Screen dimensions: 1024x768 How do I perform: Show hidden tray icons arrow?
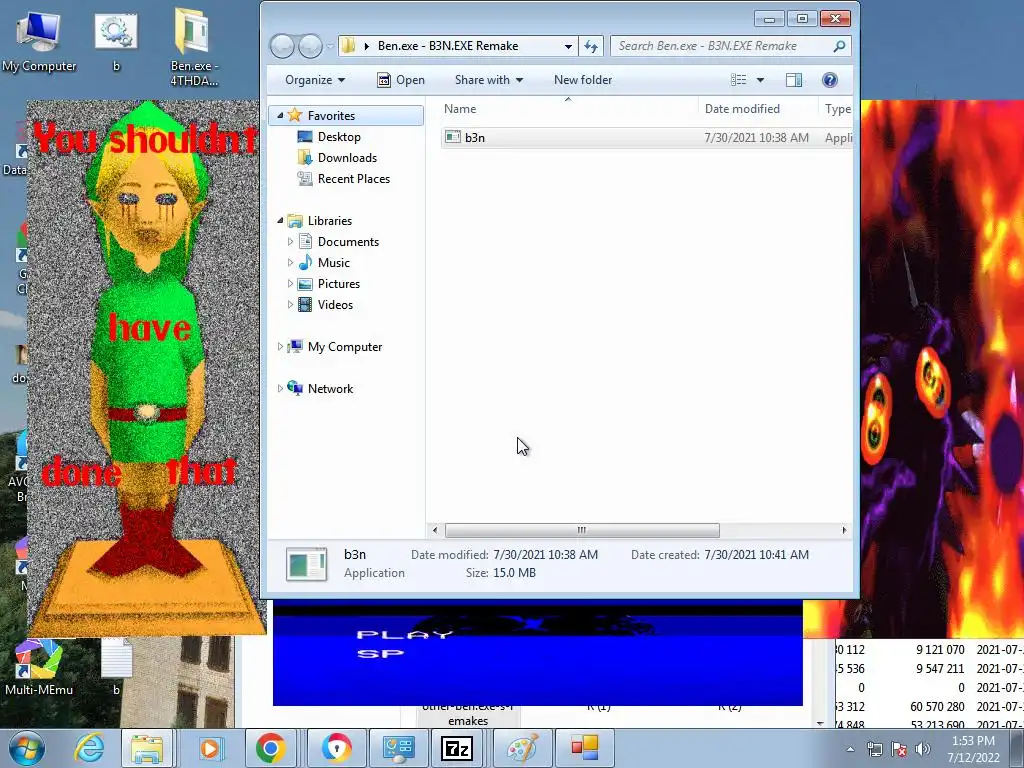(x=850, y=749)
